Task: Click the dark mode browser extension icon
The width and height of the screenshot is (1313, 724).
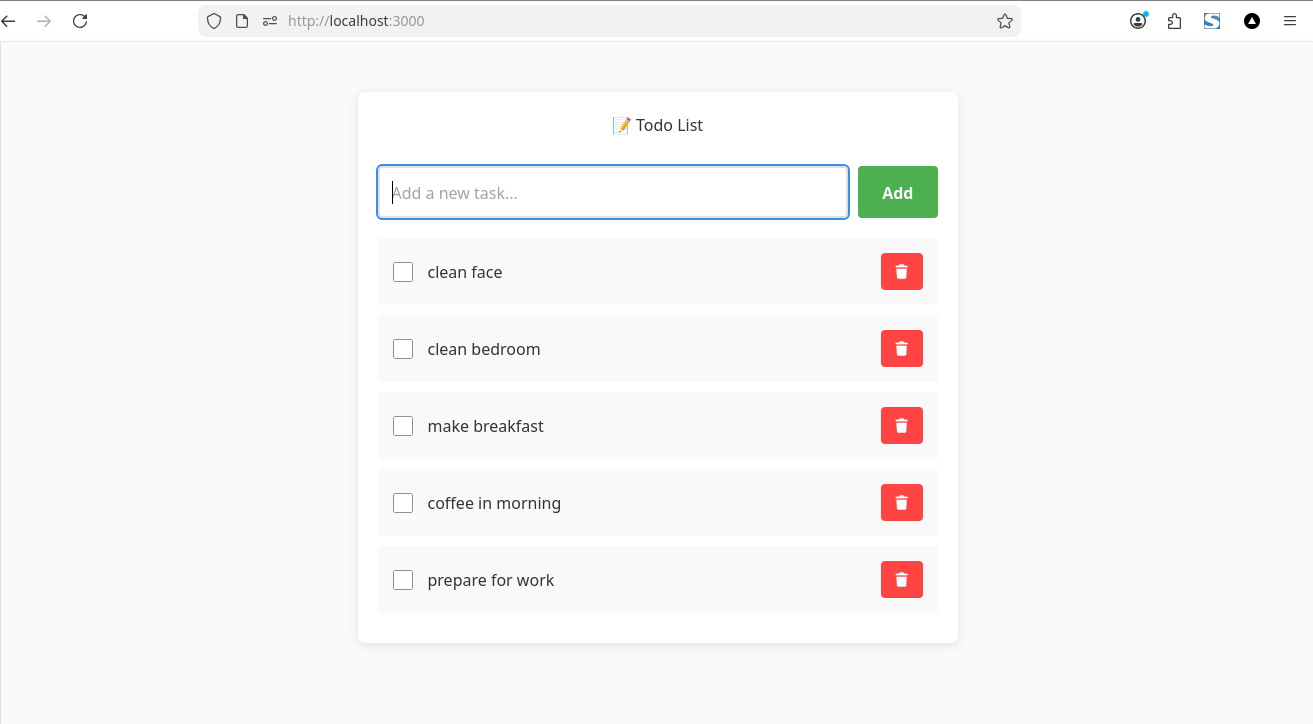Action: (1251, 20)
